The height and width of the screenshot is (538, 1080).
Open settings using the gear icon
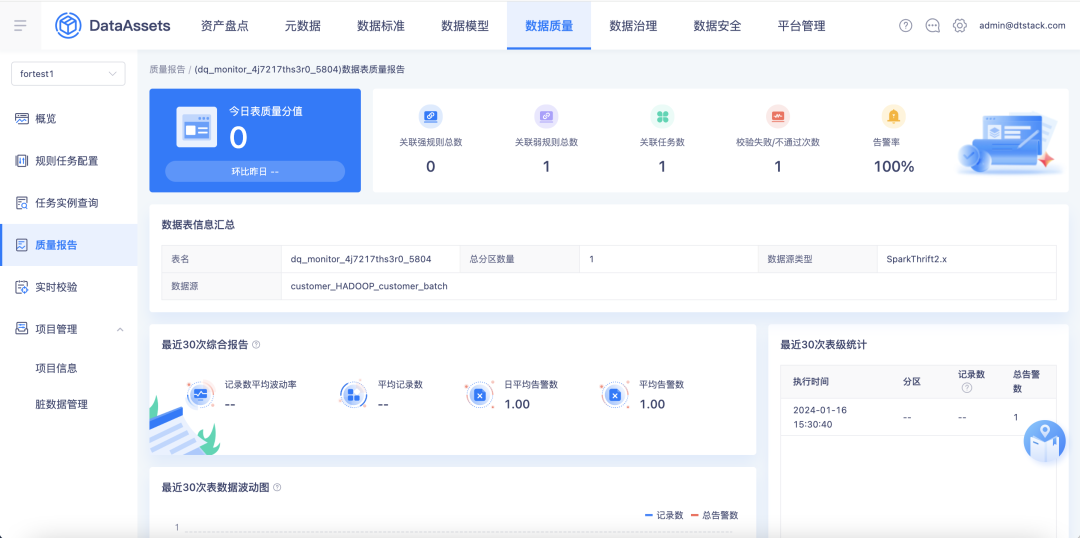[960, 26]
